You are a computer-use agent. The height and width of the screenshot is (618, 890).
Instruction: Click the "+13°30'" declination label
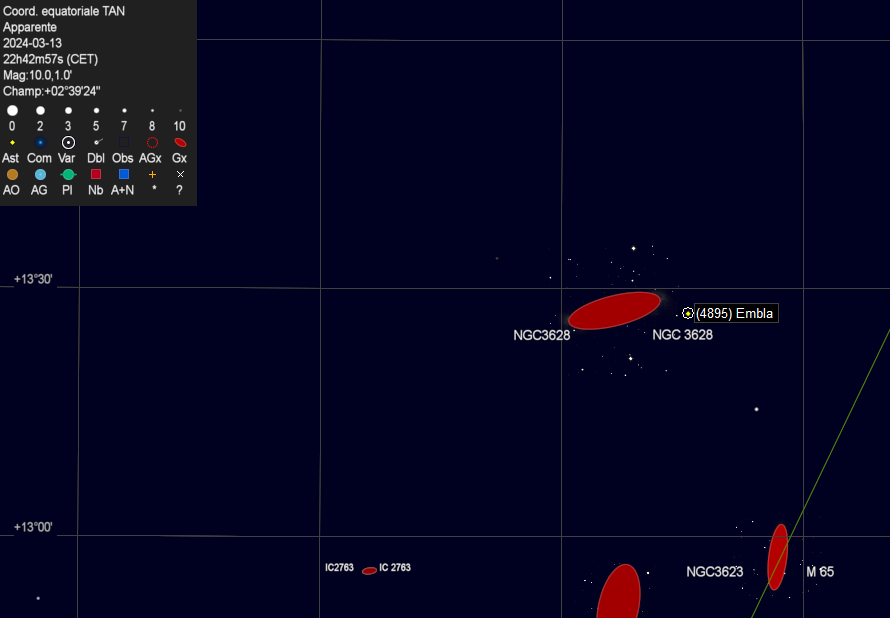pos(33,279)
